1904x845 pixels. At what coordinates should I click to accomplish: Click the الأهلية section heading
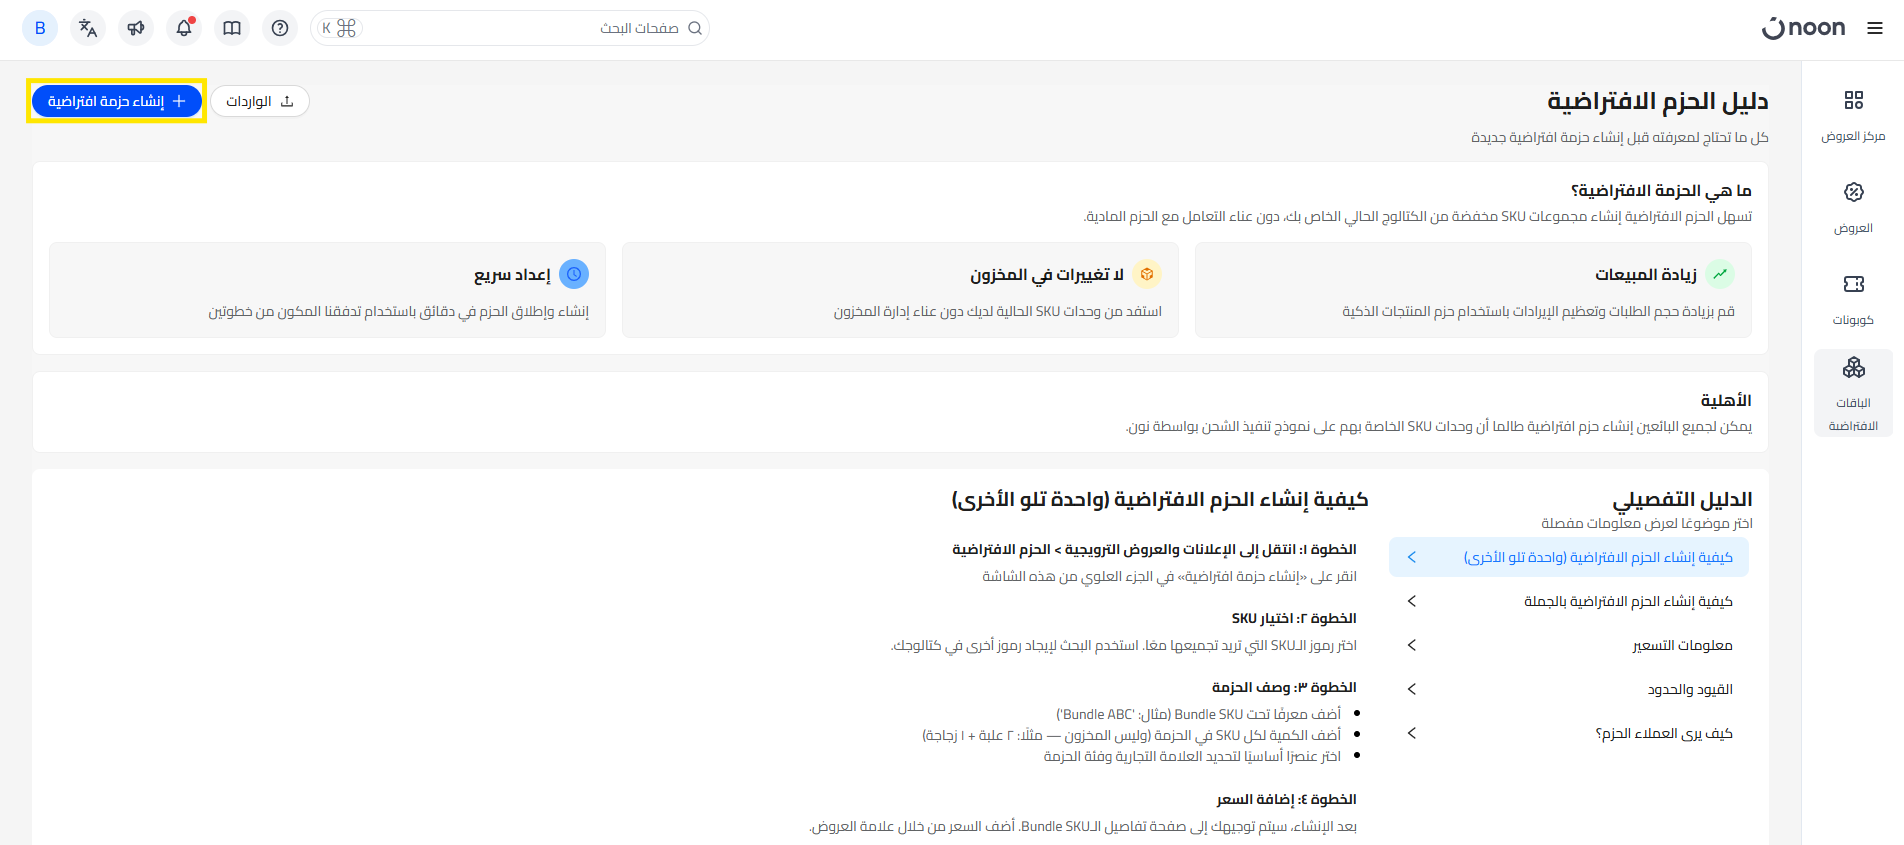1726,400
